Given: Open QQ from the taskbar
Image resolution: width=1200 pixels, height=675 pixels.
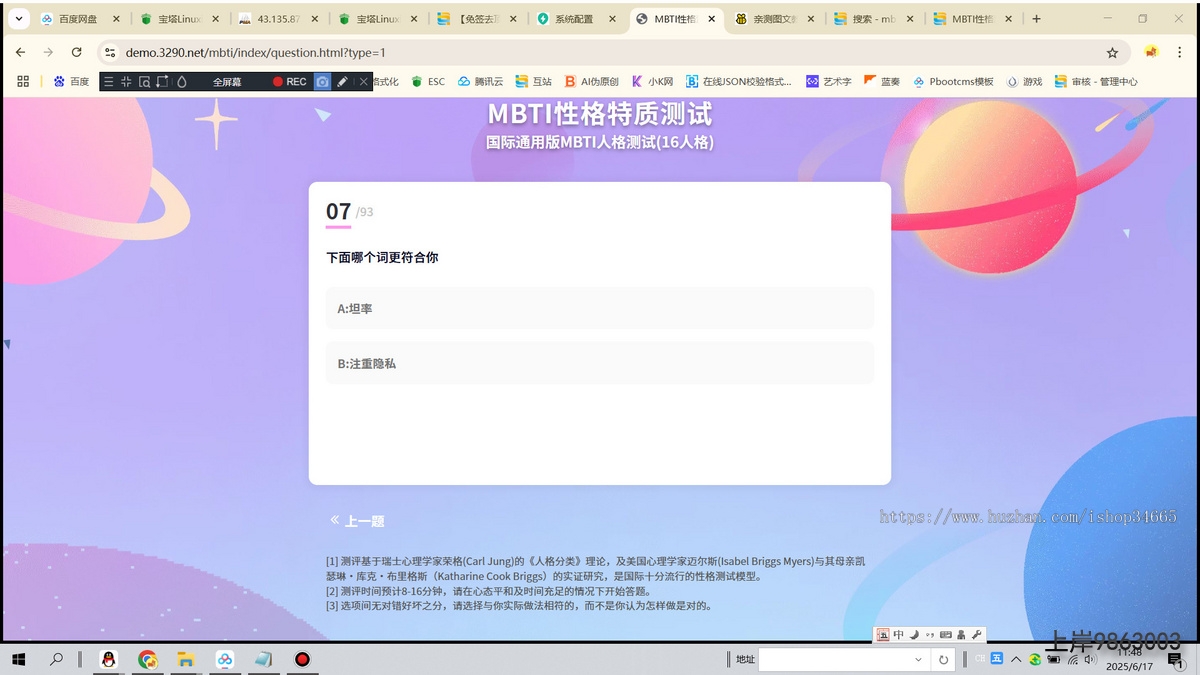Looking at the screenshot, I should point(109,659).
